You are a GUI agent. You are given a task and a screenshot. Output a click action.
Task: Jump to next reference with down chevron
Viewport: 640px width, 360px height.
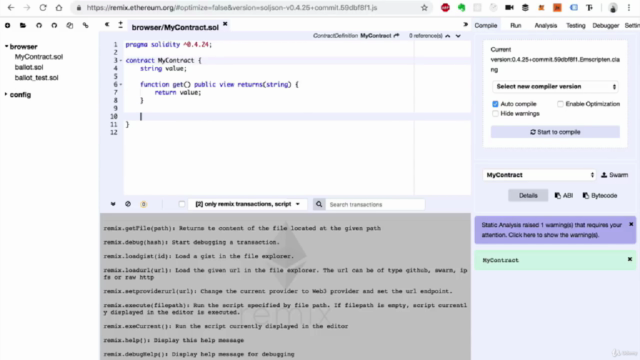pyautogui.click(x=458, y=36)
